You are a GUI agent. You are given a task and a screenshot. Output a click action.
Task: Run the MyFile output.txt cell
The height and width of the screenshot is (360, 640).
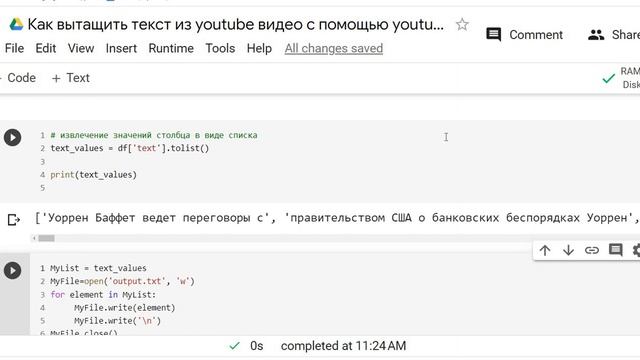tap(13, 271)
